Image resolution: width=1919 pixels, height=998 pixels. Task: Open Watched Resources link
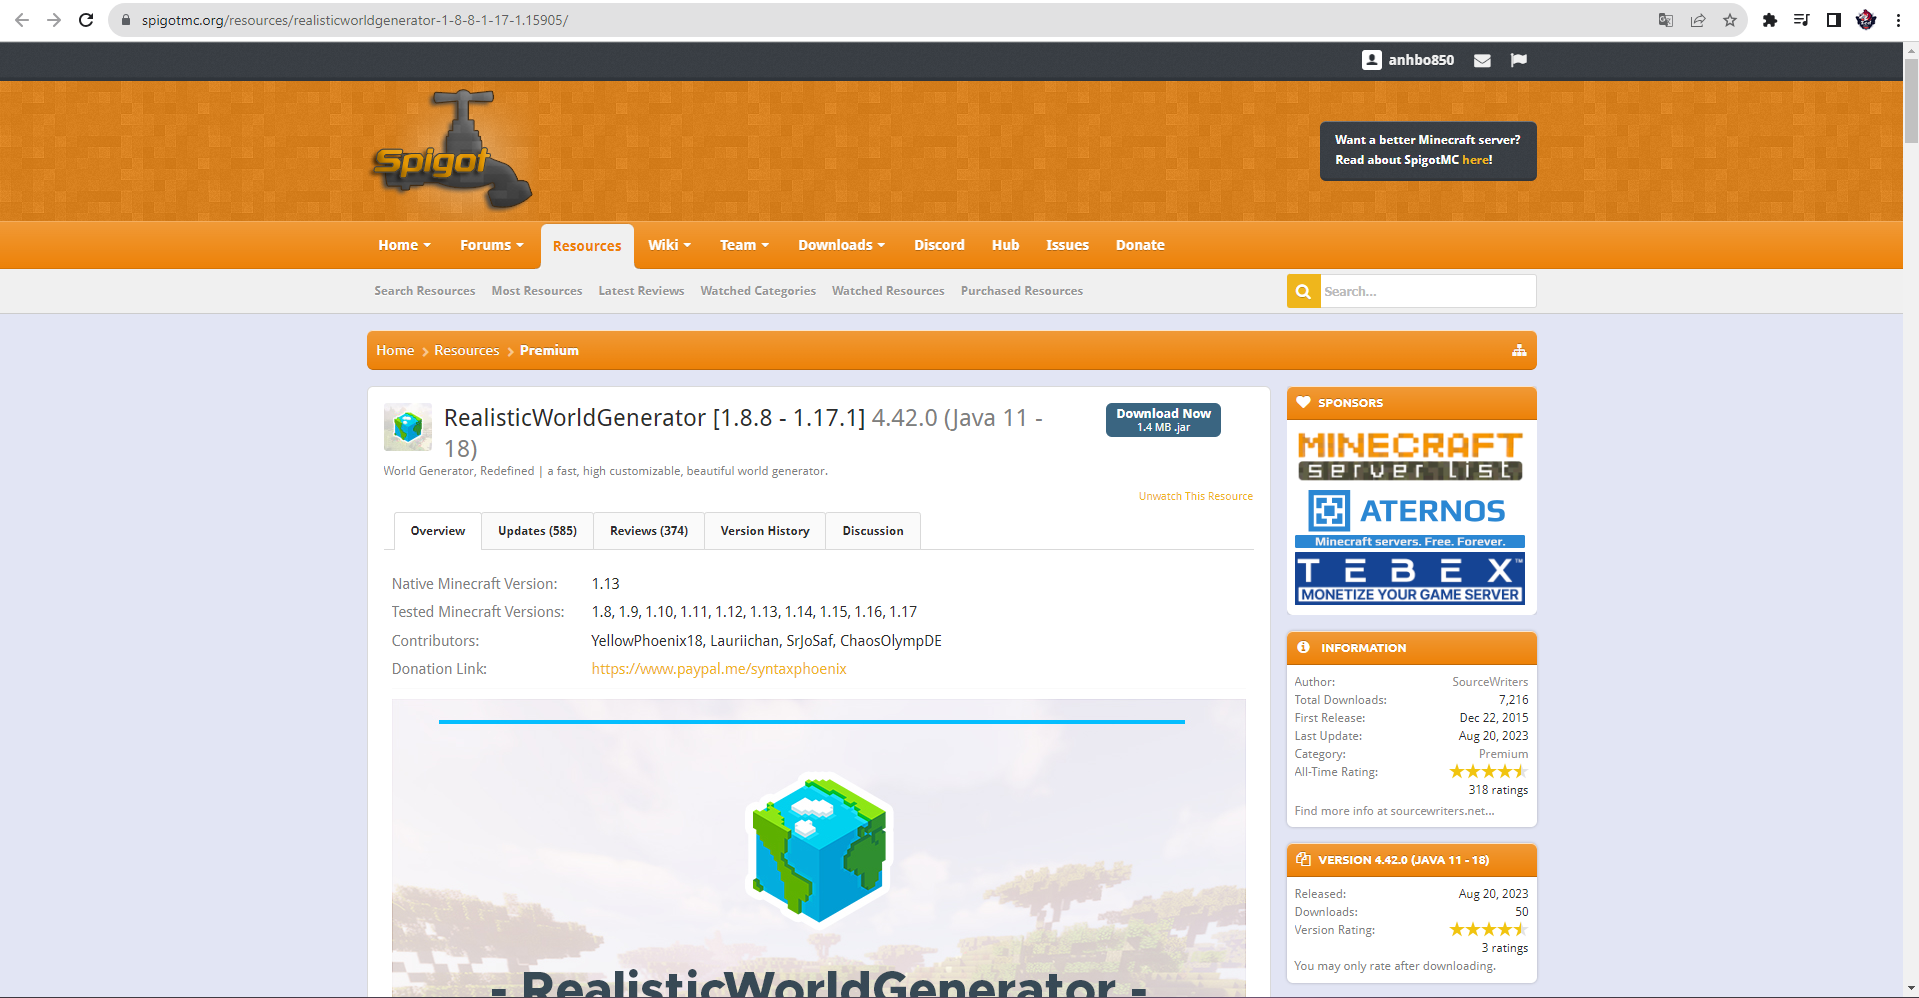[888, 291]
